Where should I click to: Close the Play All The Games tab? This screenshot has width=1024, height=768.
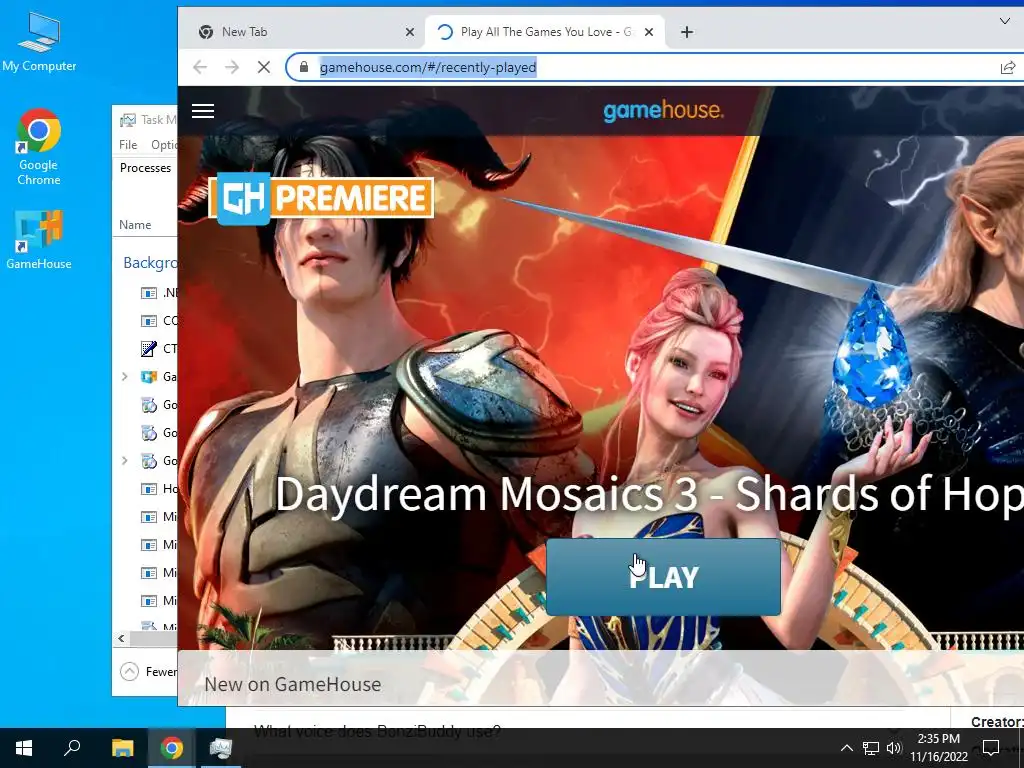[649, 32]
